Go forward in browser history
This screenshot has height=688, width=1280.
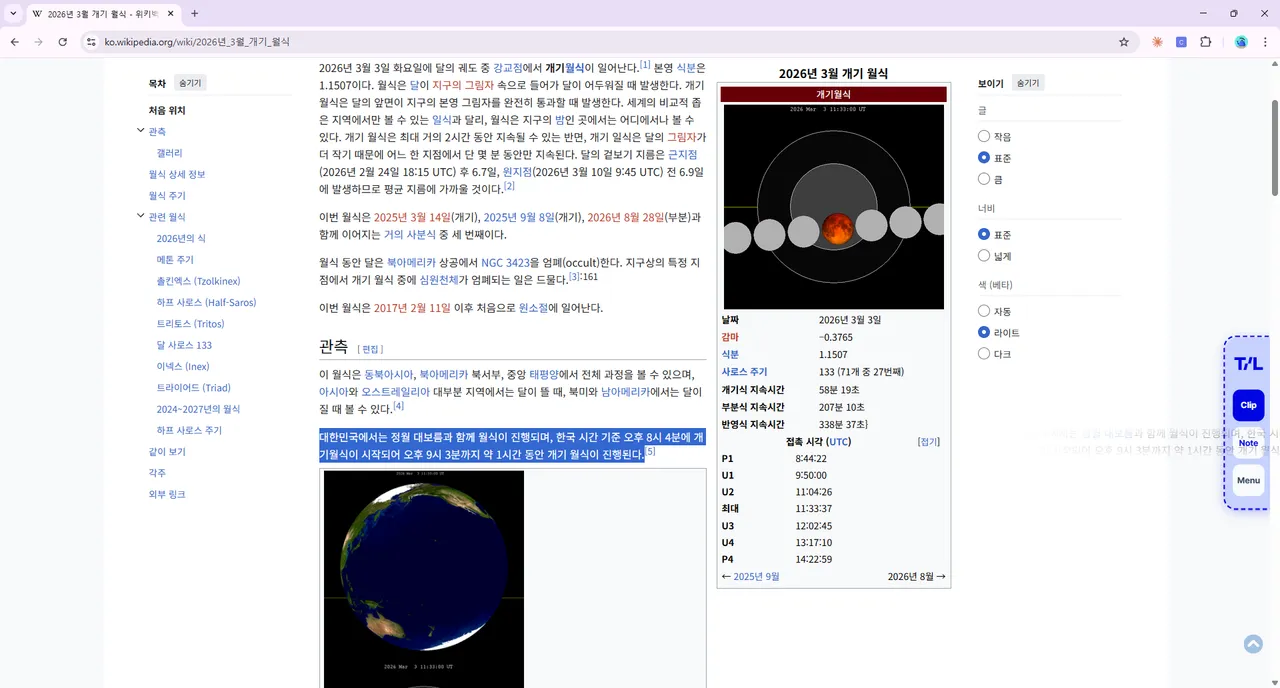click(38, 42)
